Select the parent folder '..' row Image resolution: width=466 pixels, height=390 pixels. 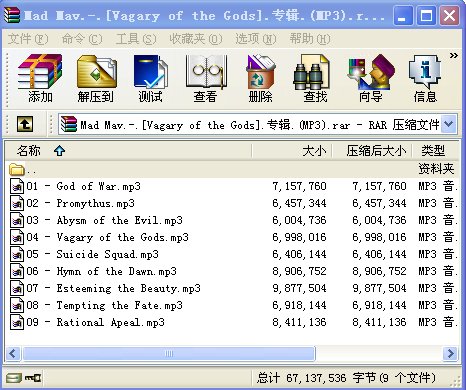point(232,169)
